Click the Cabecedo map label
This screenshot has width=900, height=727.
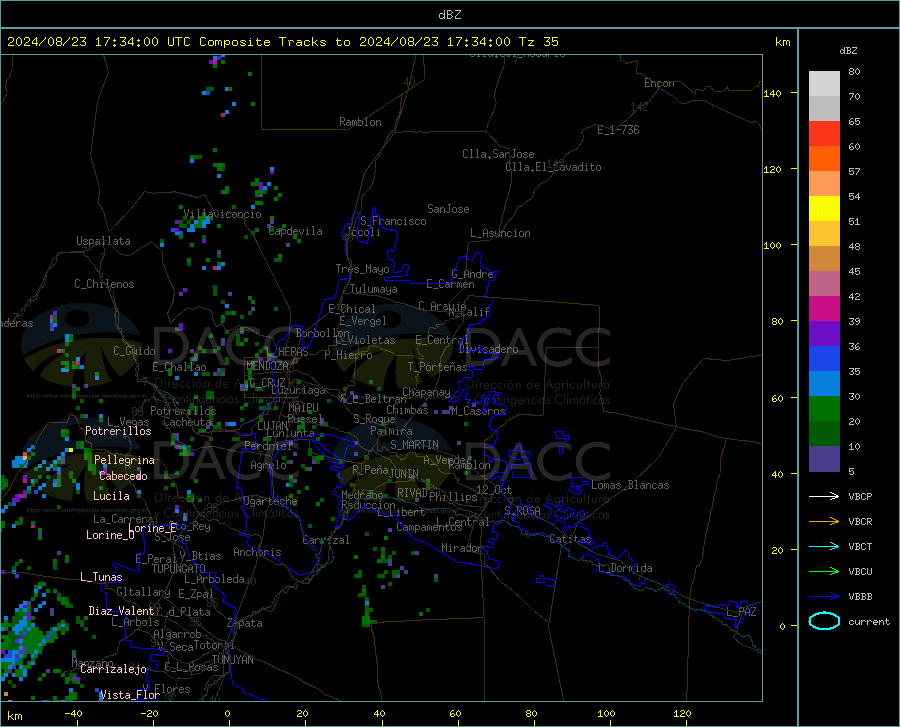click(123, 476)
